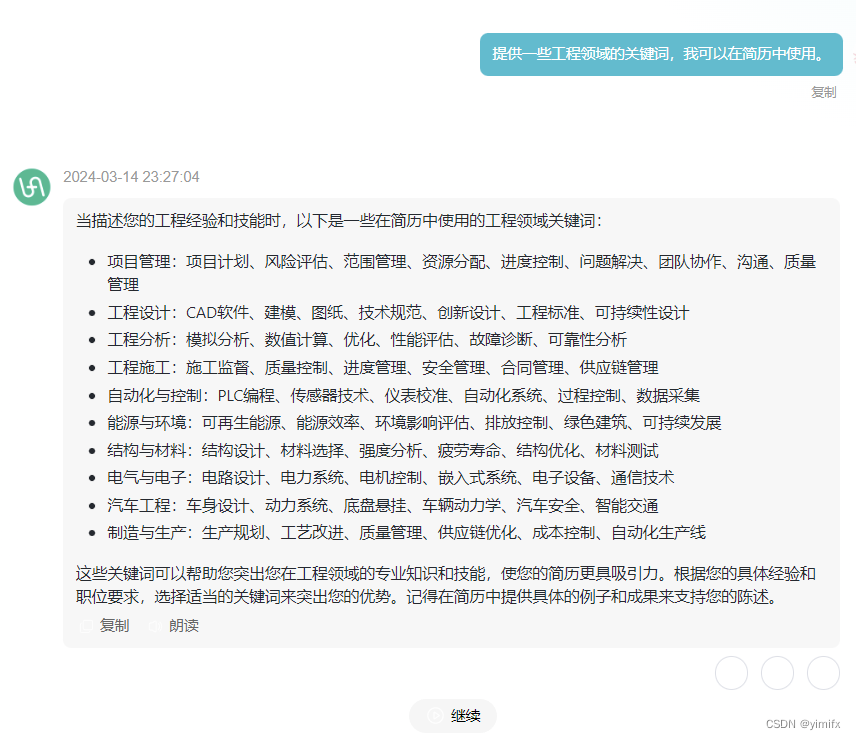Click the 电气与电子 bullet line
This screenshot has height=740, width=856.
tap(390, 478)
